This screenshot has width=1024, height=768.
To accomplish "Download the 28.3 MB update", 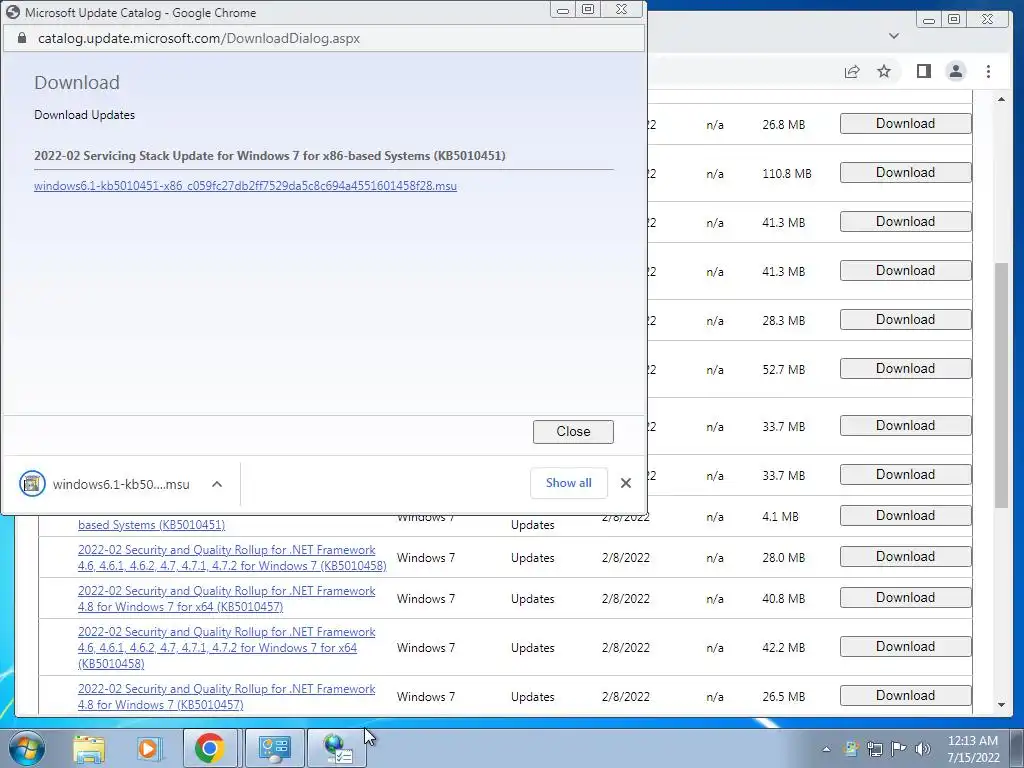I will coord(905,319).
